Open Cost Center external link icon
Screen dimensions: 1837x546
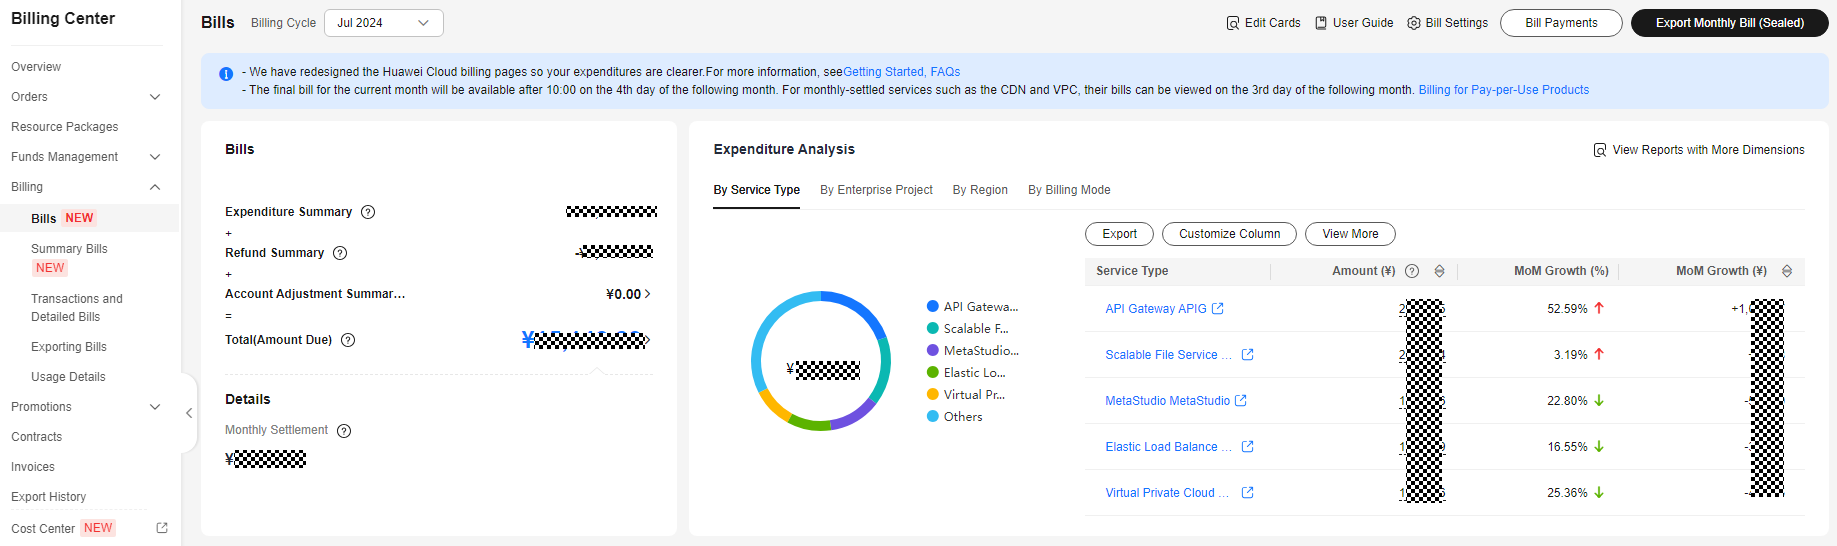(162, 528)
